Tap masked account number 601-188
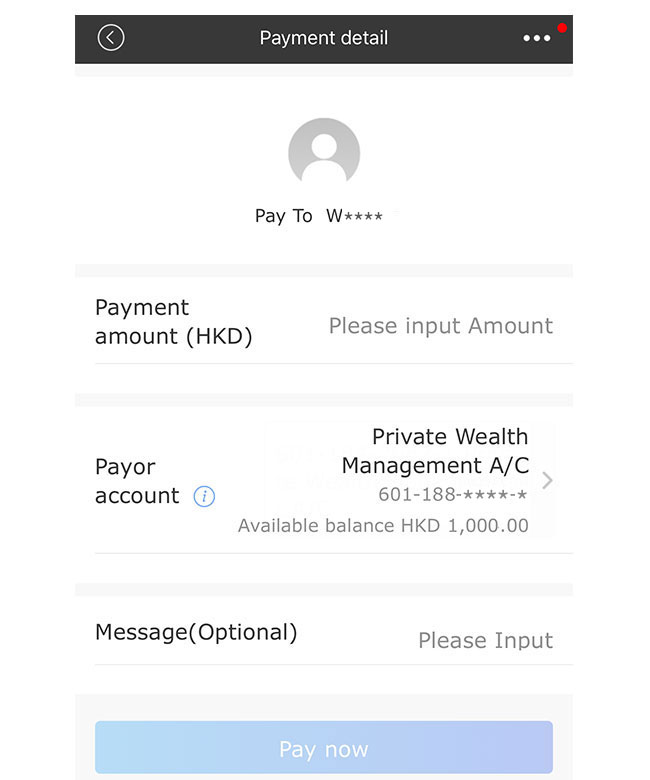 coord(453,494)
